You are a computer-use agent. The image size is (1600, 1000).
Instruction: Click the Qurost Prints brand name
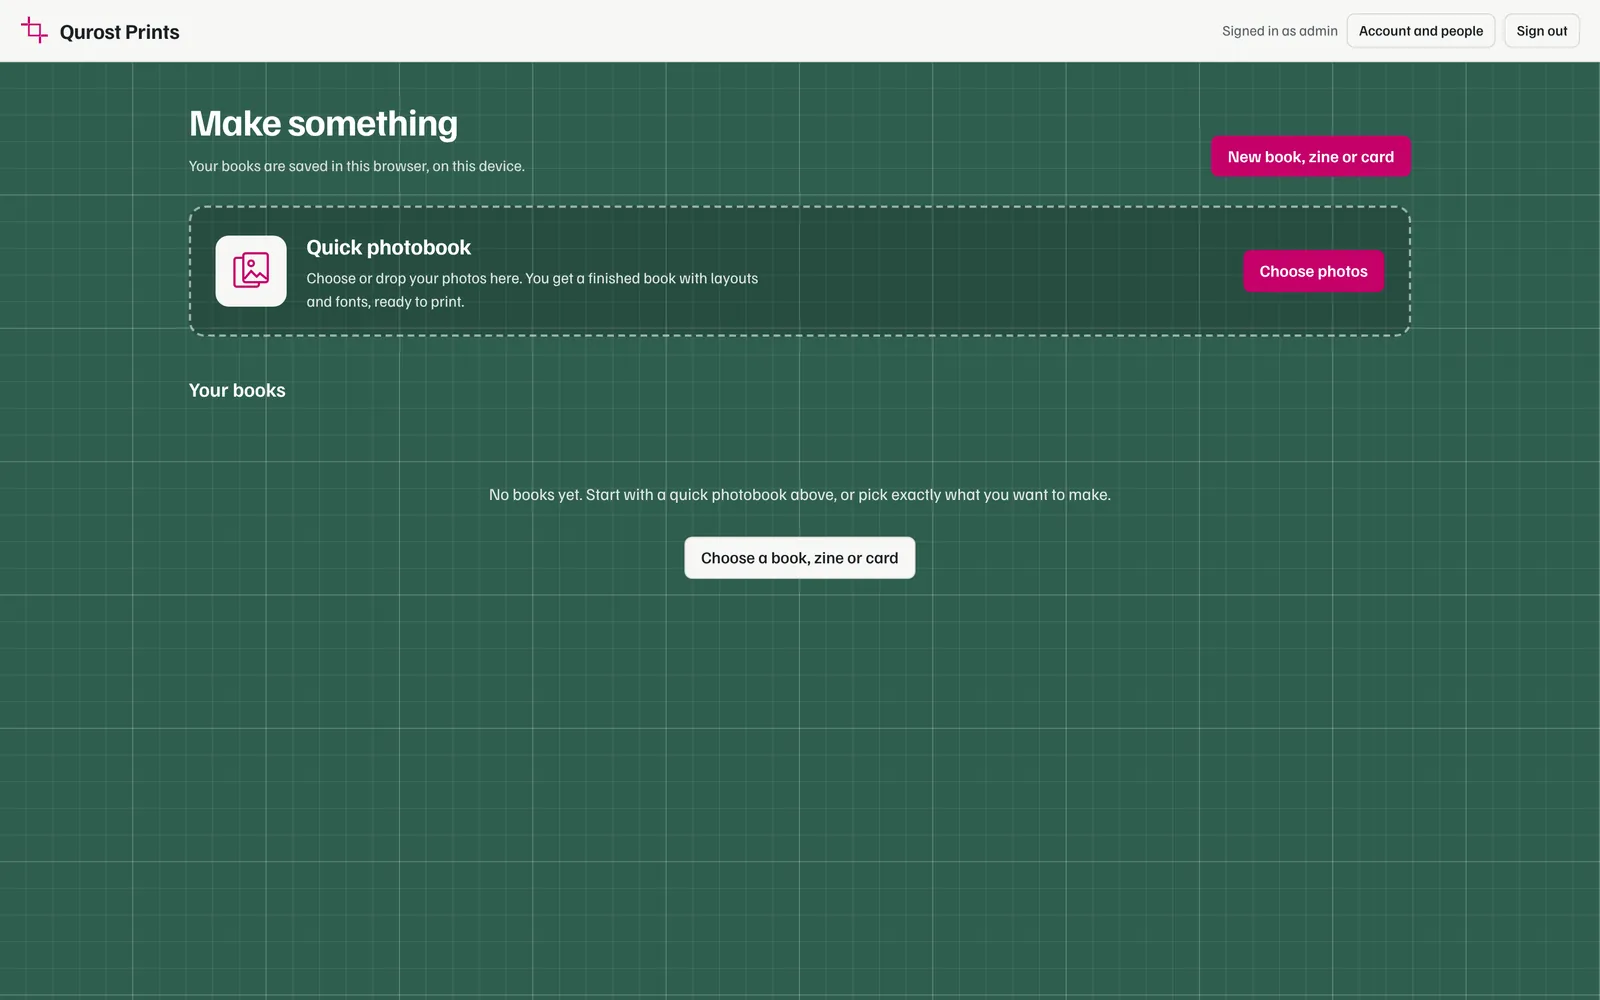coord(119,32)
